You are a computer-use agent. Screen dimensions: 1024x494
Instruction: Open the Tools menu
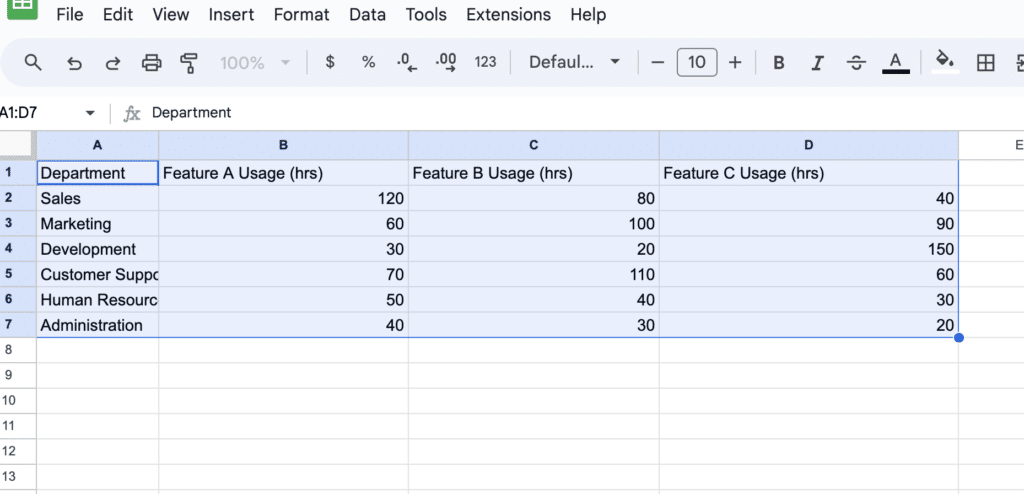[426, 14]
